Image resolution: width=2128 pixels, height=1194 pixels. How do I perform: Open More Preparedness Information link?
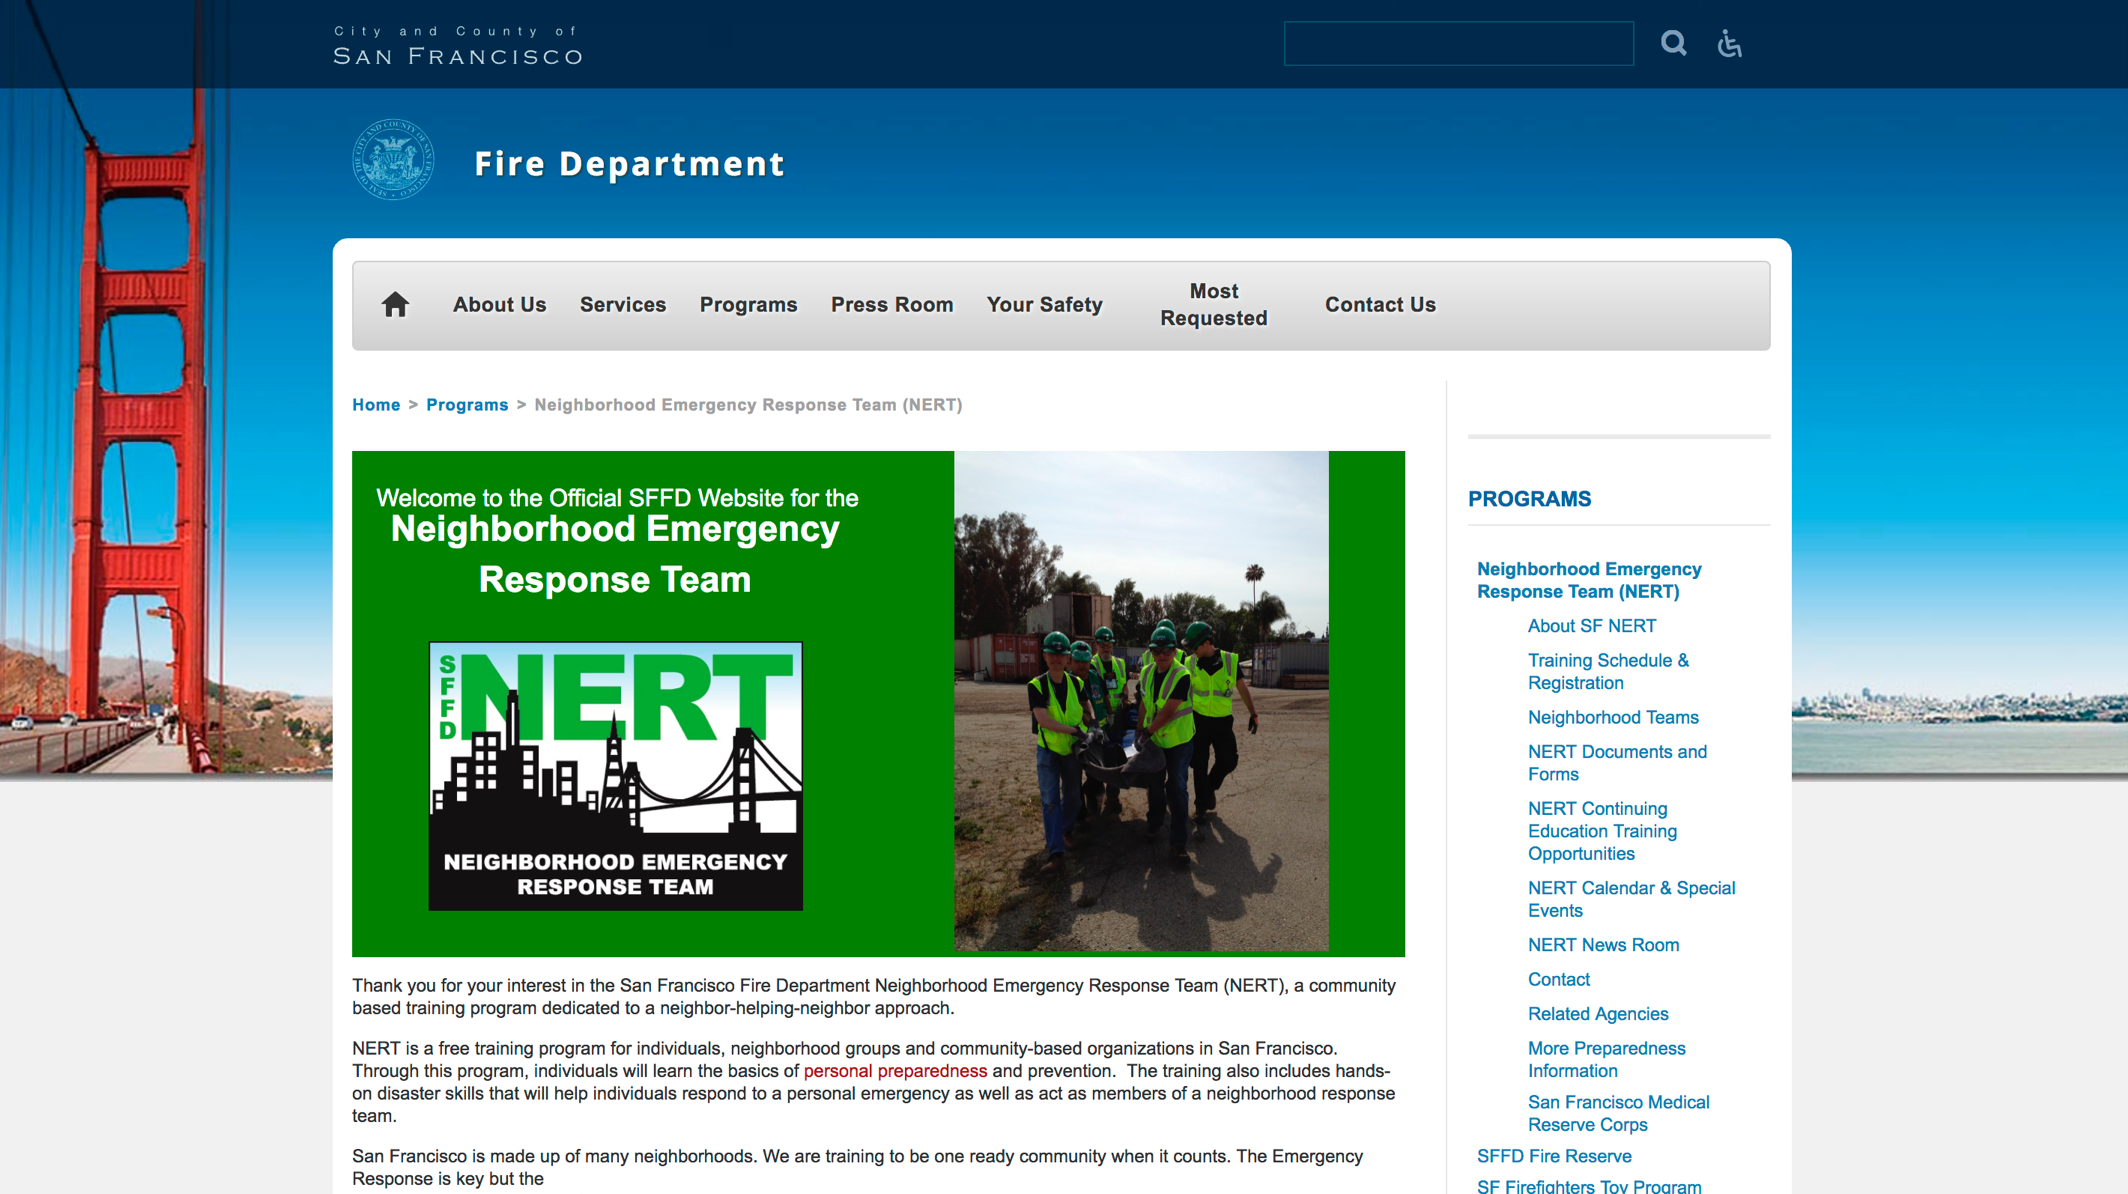(x=1606, y=1060)
